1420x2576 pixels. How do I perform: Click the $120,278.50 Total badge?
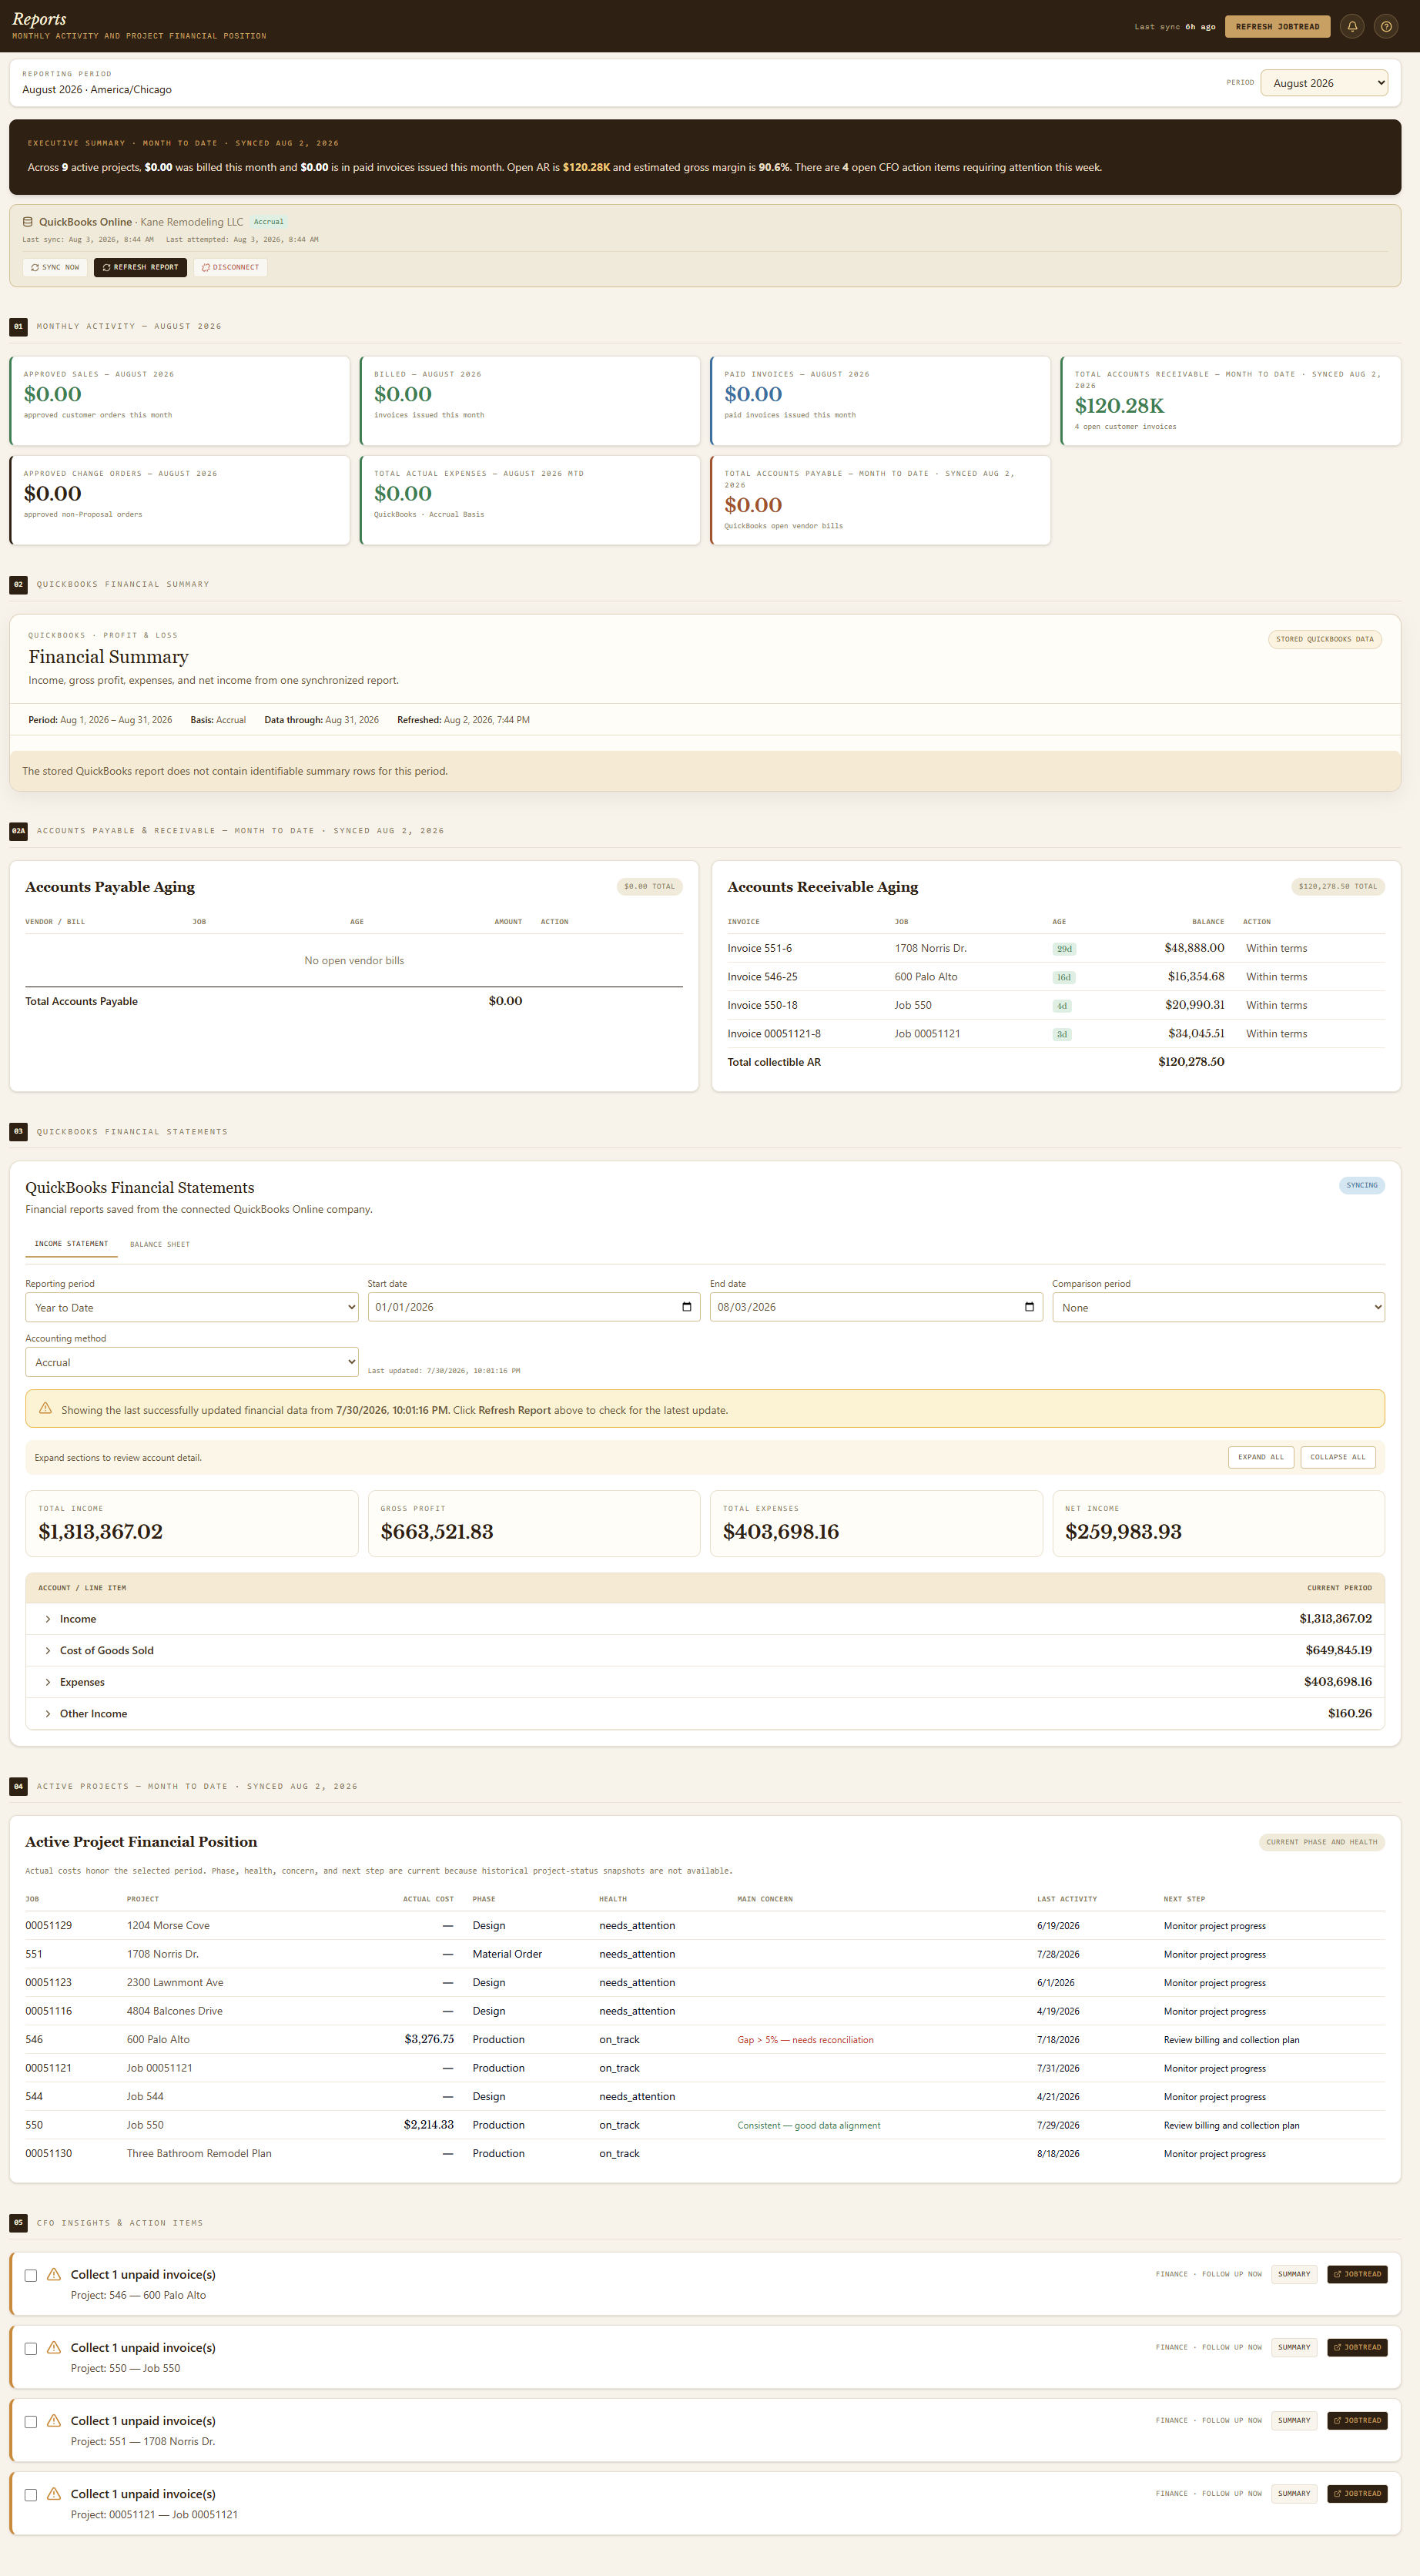pyautogui.click(x=1337, y=886)
